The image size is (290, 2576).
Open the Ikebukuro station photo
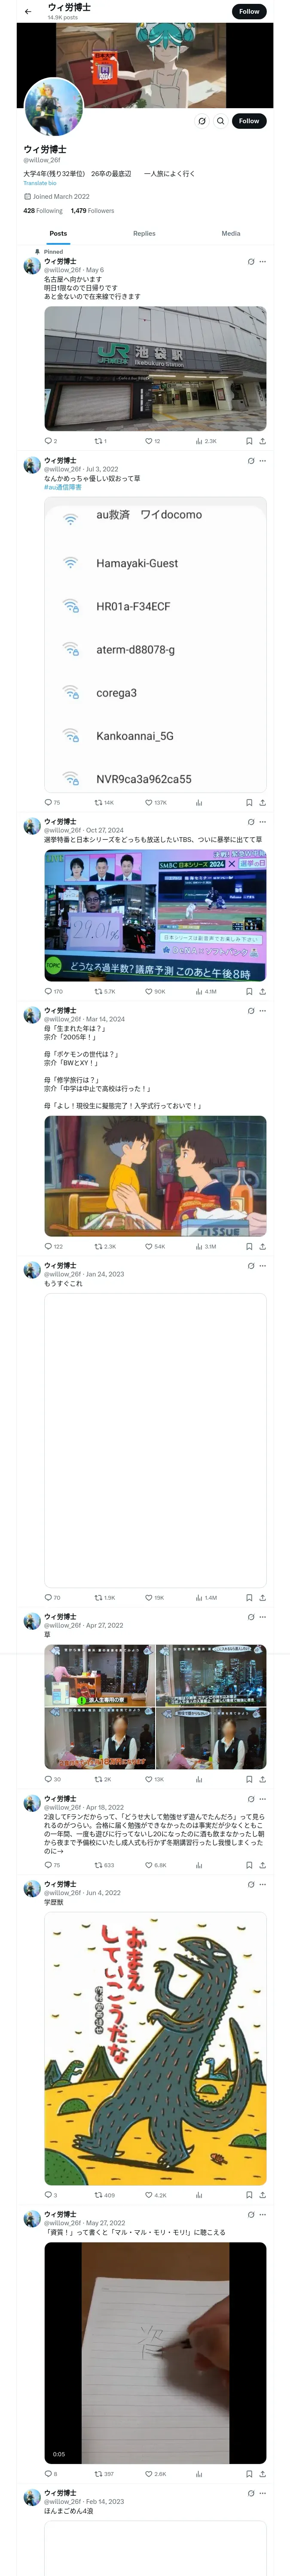pos(155,369)
